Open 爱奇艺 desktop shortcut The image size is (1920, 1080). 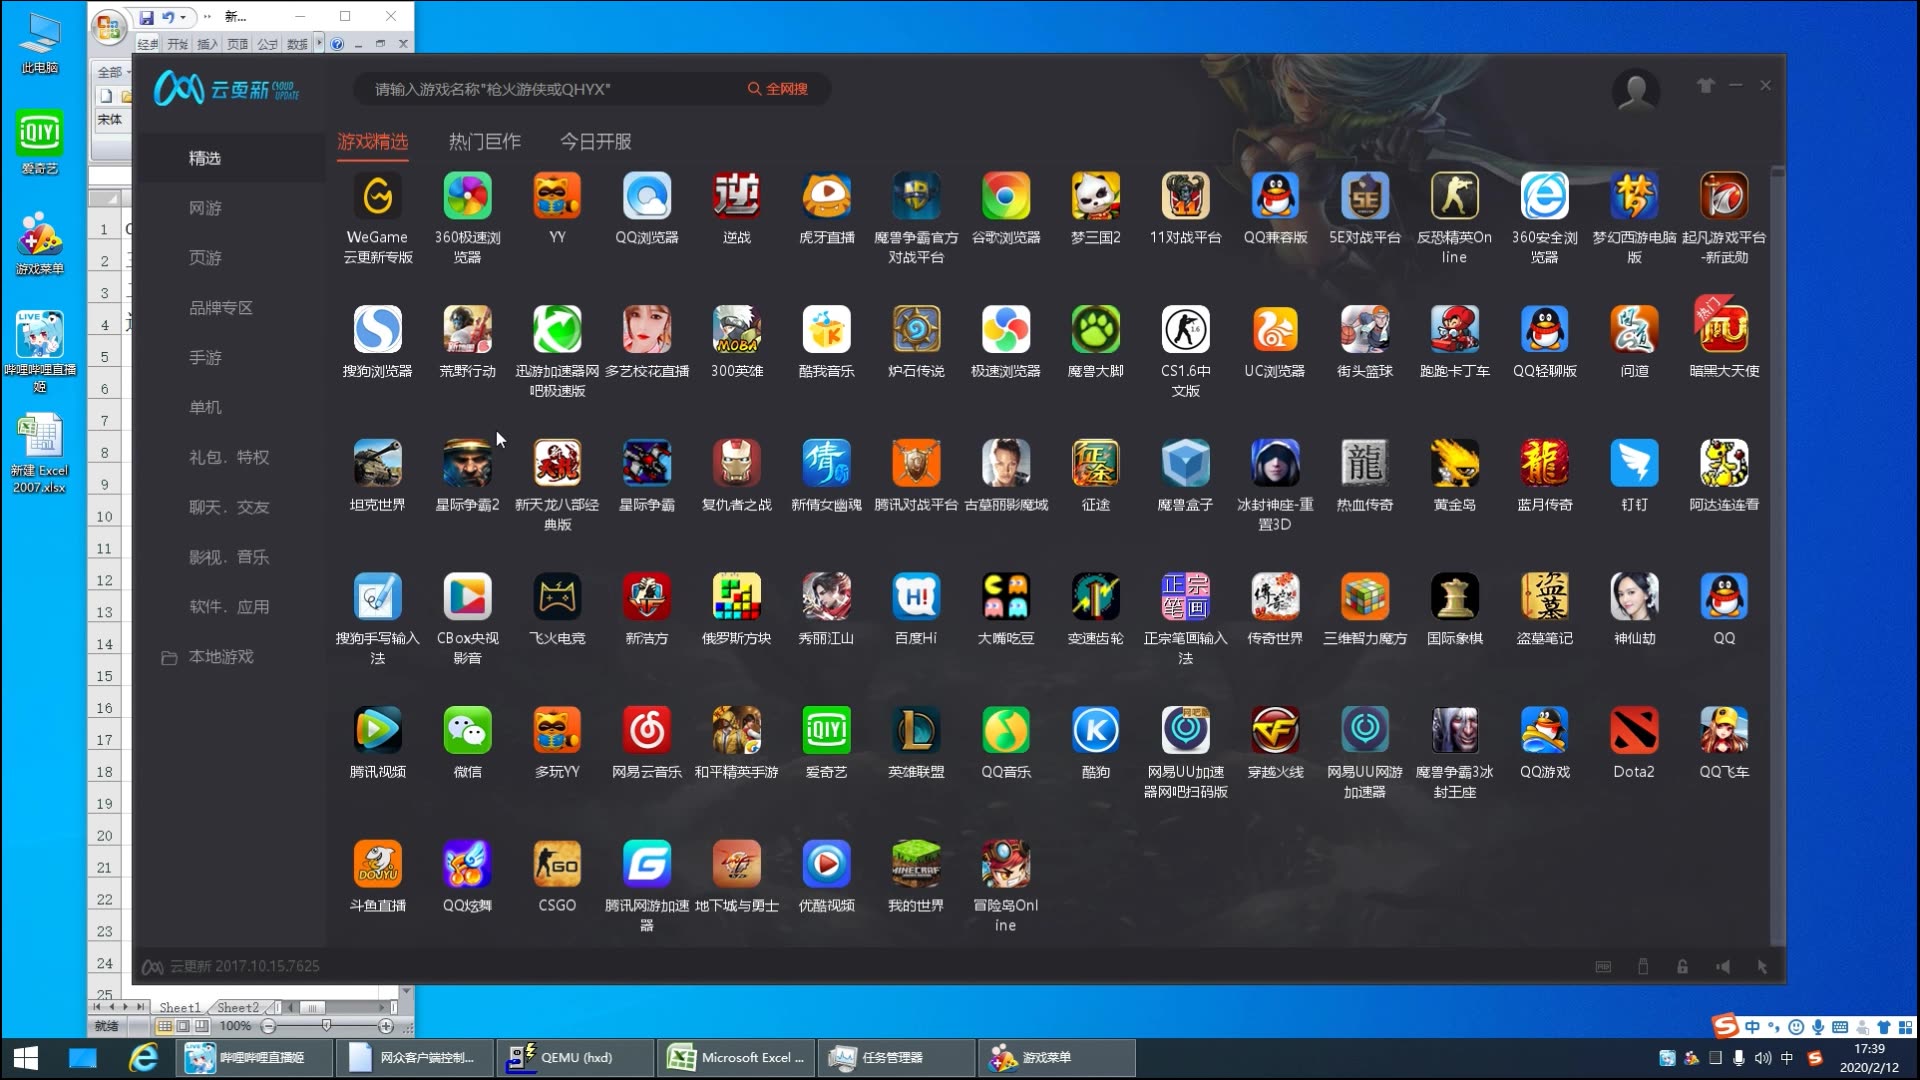point(40,142)
